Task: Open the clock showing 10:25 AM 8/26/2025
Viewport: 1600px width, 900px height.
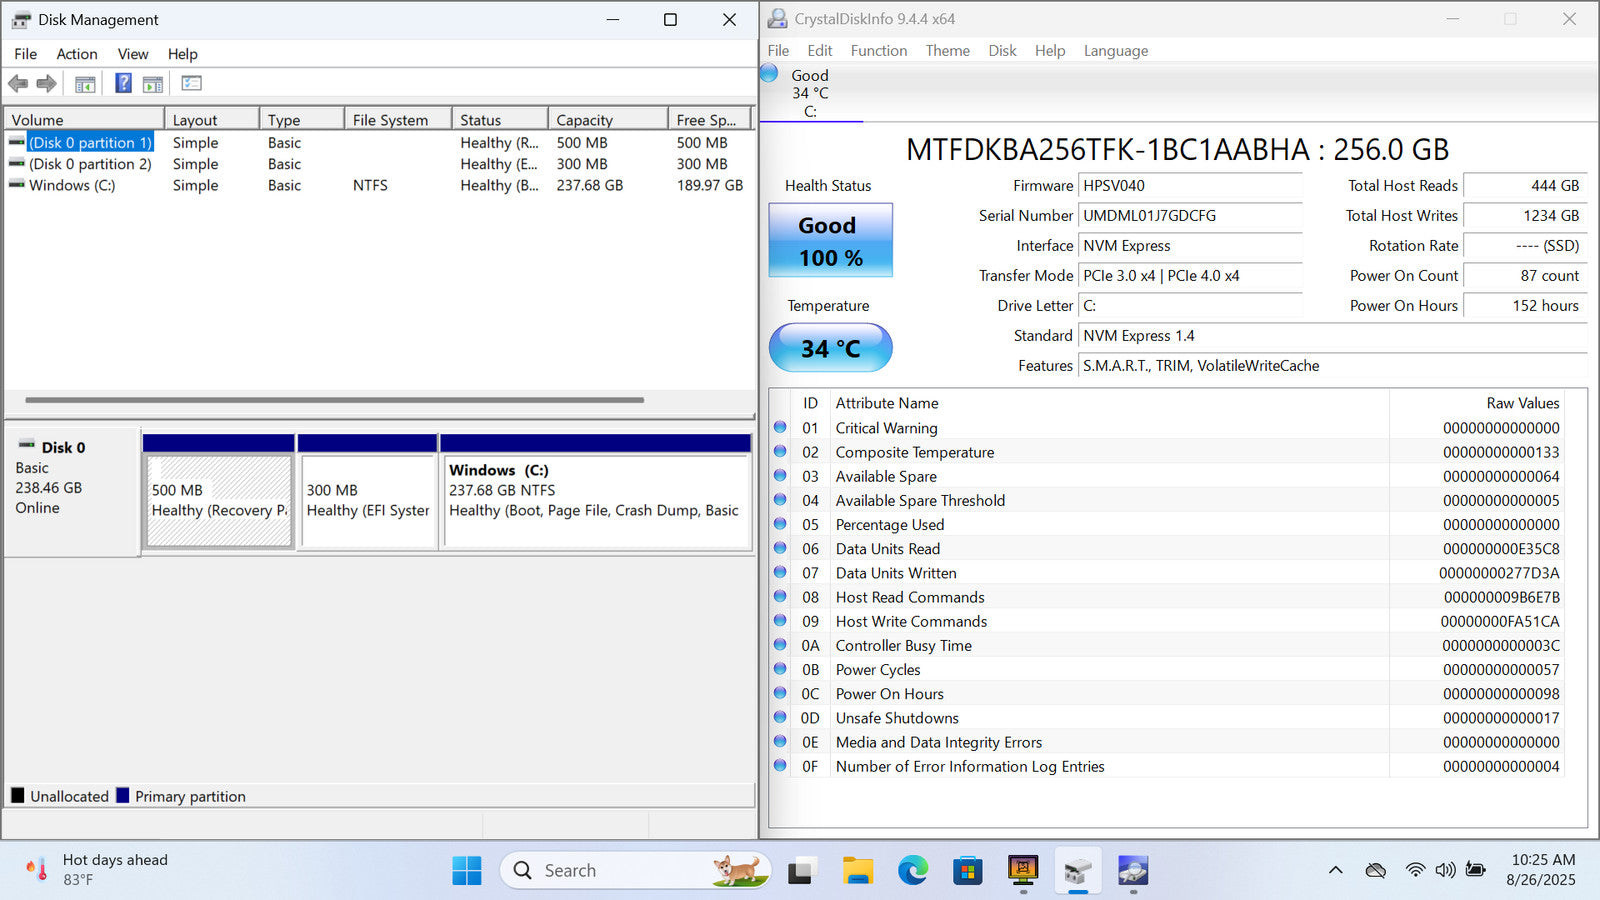Action: point(1543,870)
